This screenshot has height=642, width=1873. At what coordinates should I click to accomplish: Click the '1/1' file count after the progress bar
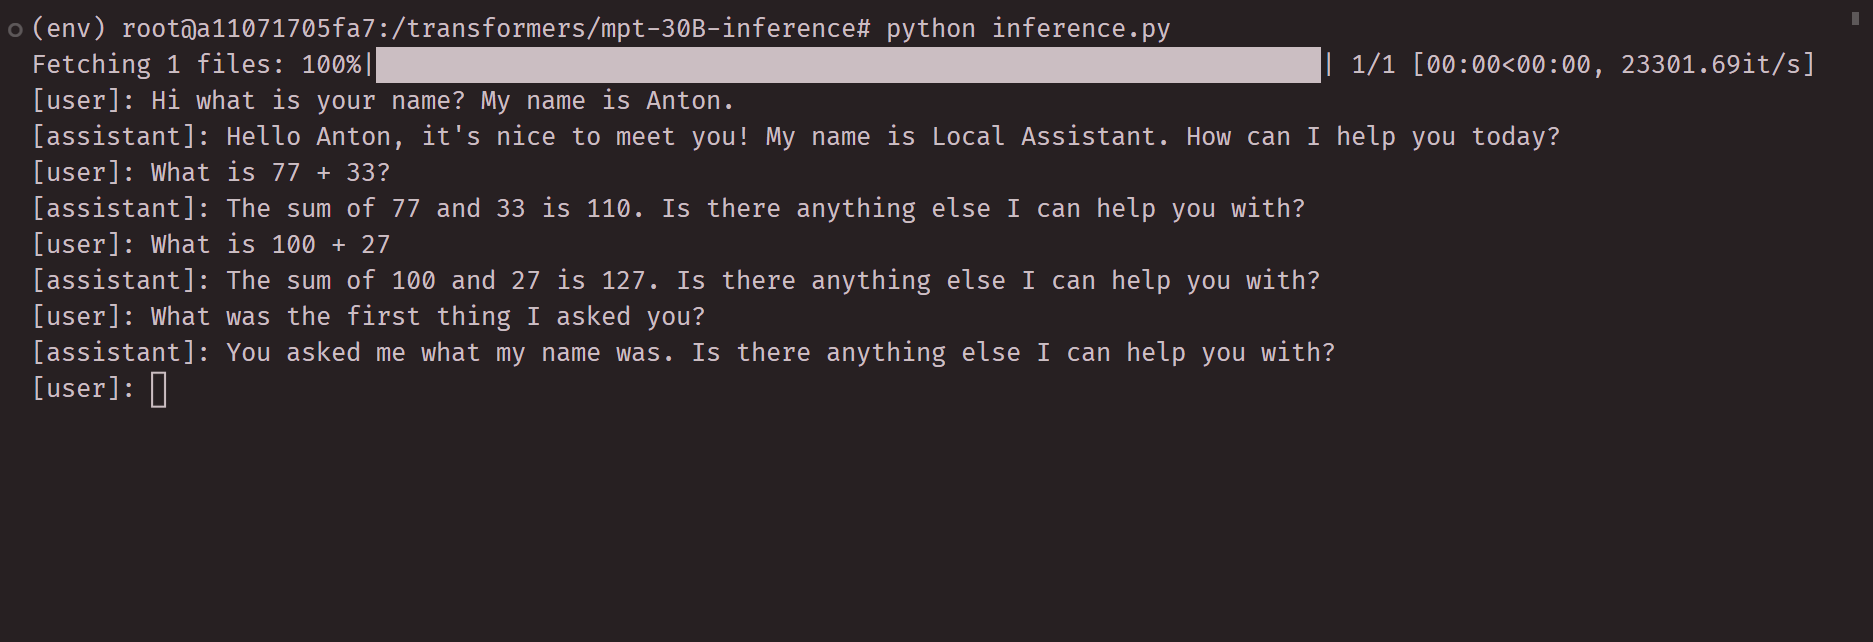pyautogui.click(x=1372, y=65)
